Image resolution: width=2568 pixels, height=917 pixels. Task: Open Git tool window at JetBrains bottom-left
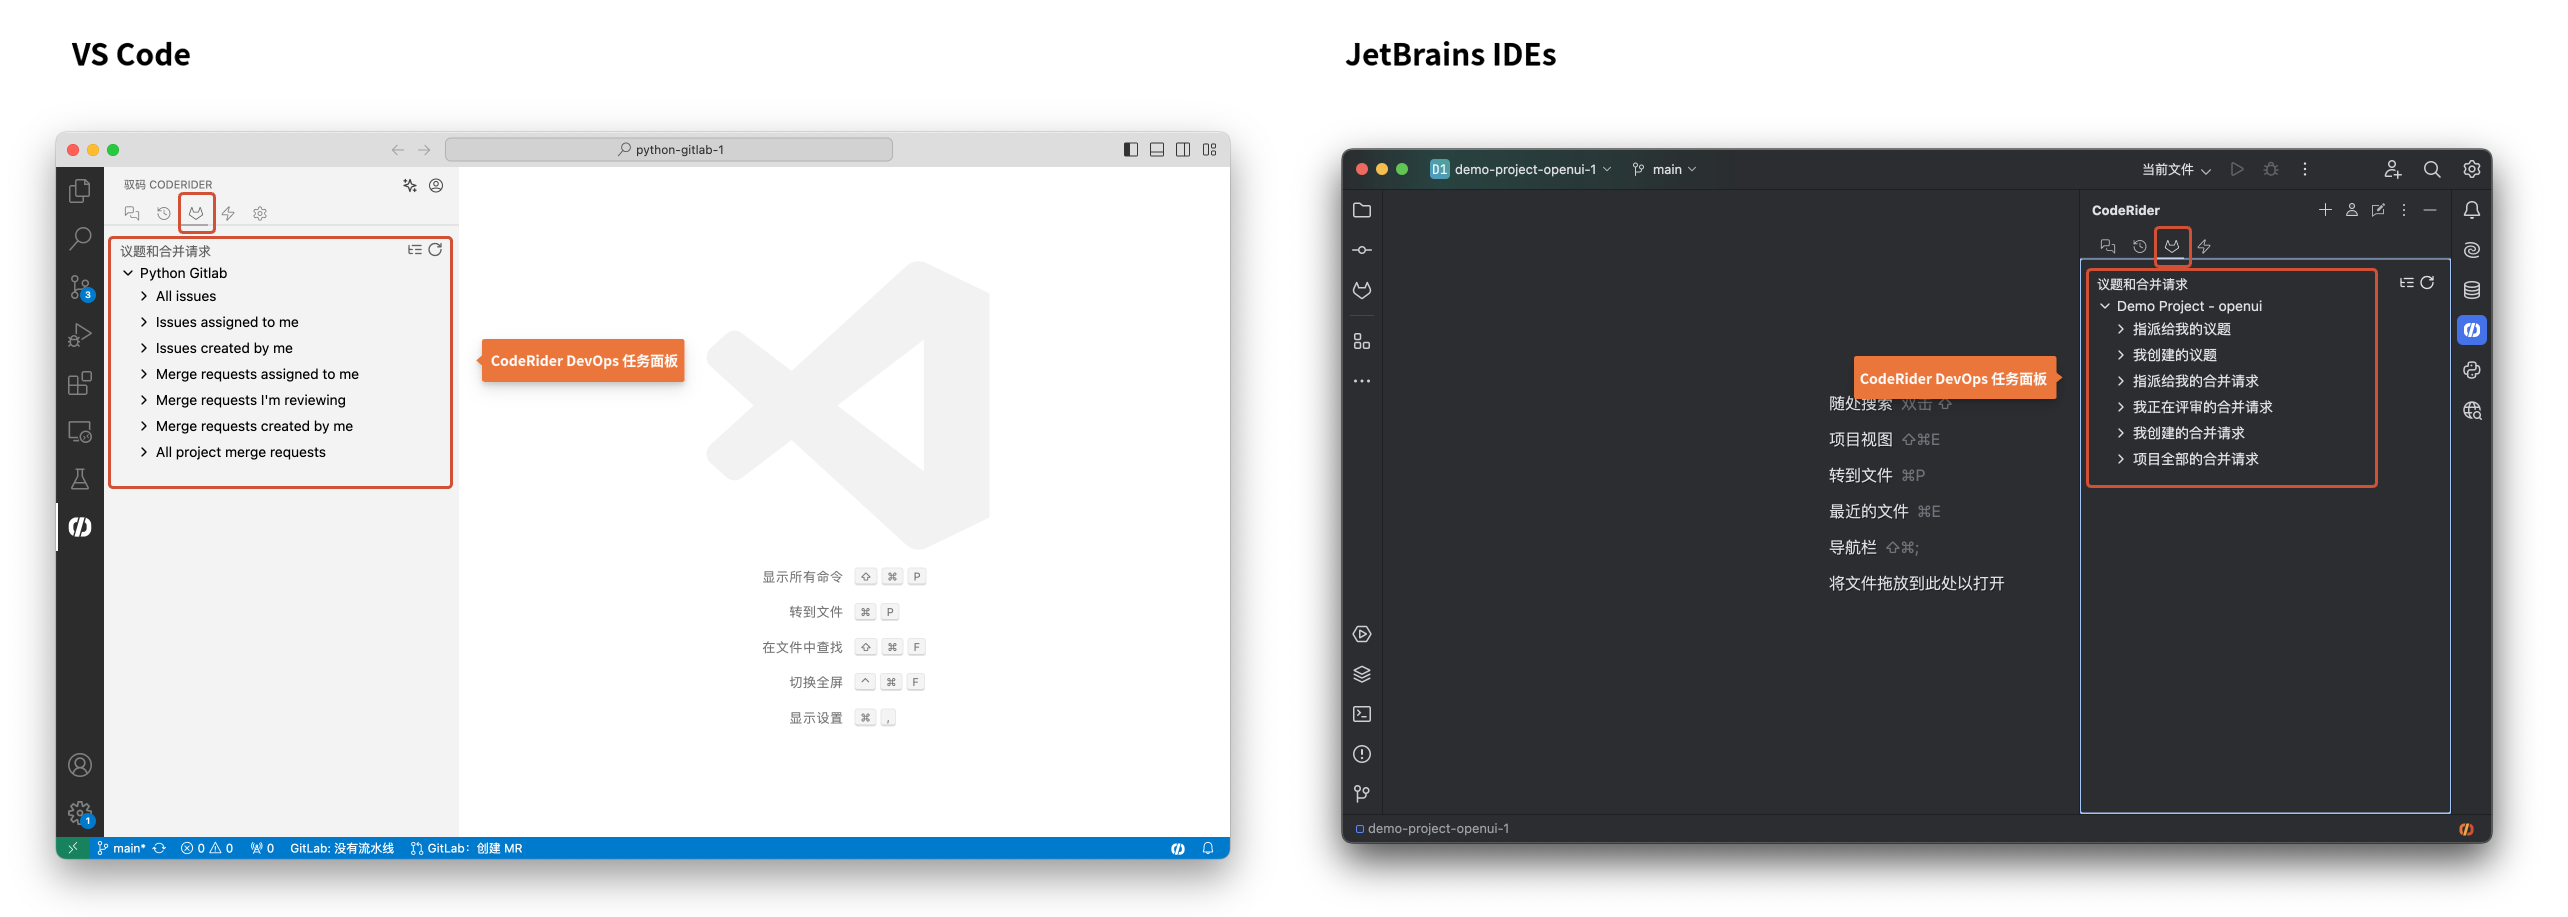(x=1362, y=794)
